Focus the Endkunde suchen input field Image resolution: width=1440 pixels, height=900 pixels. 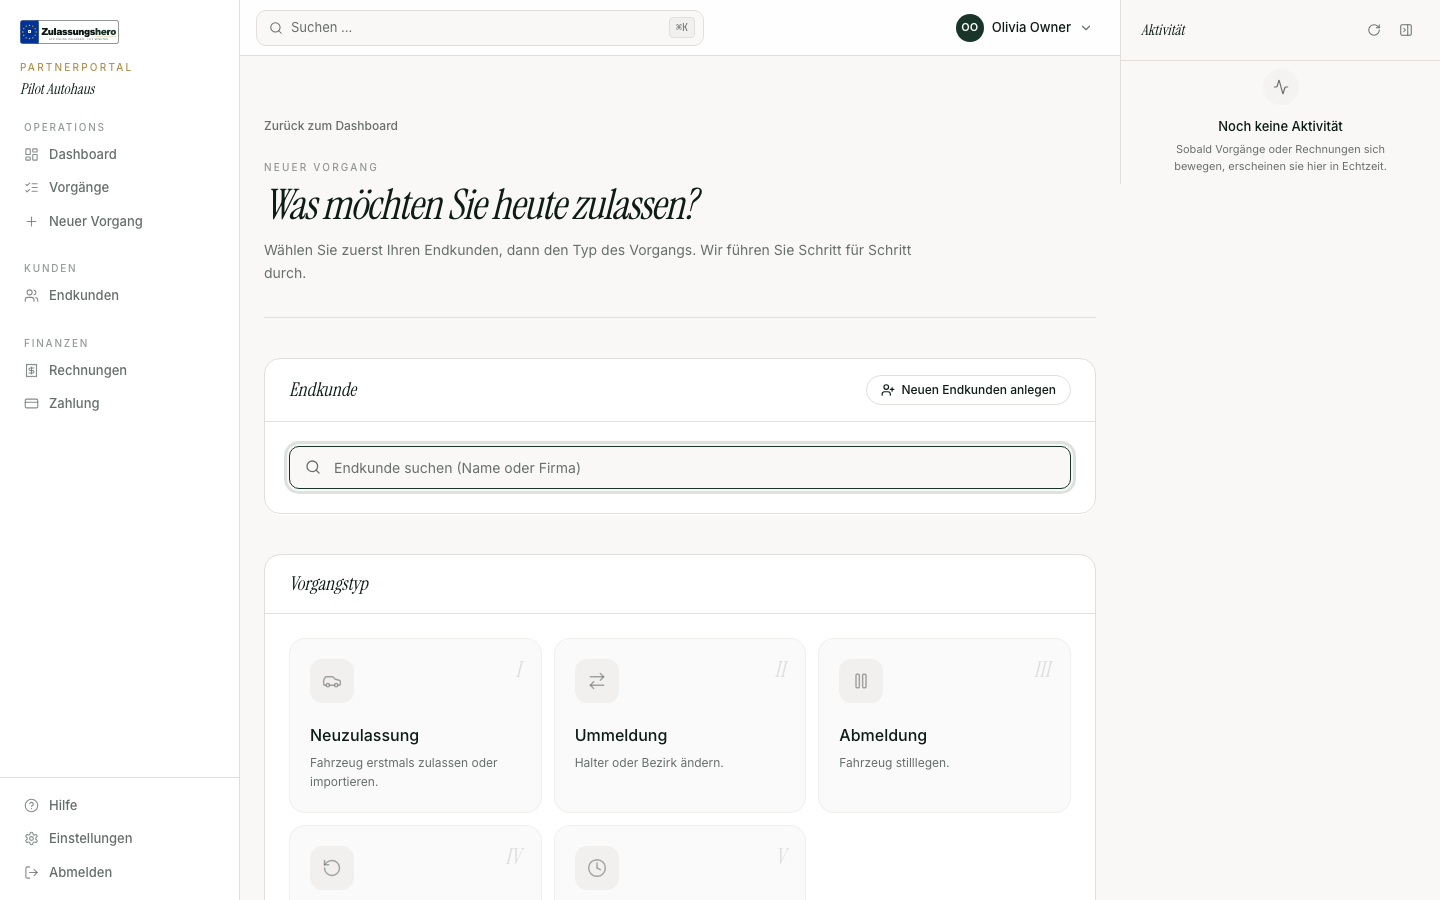680,468
